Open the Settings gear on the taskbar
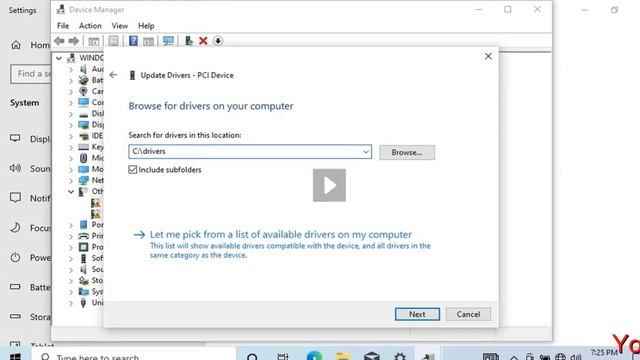The width and height of the screenshot is (640, 360). [x=400, y=356]
